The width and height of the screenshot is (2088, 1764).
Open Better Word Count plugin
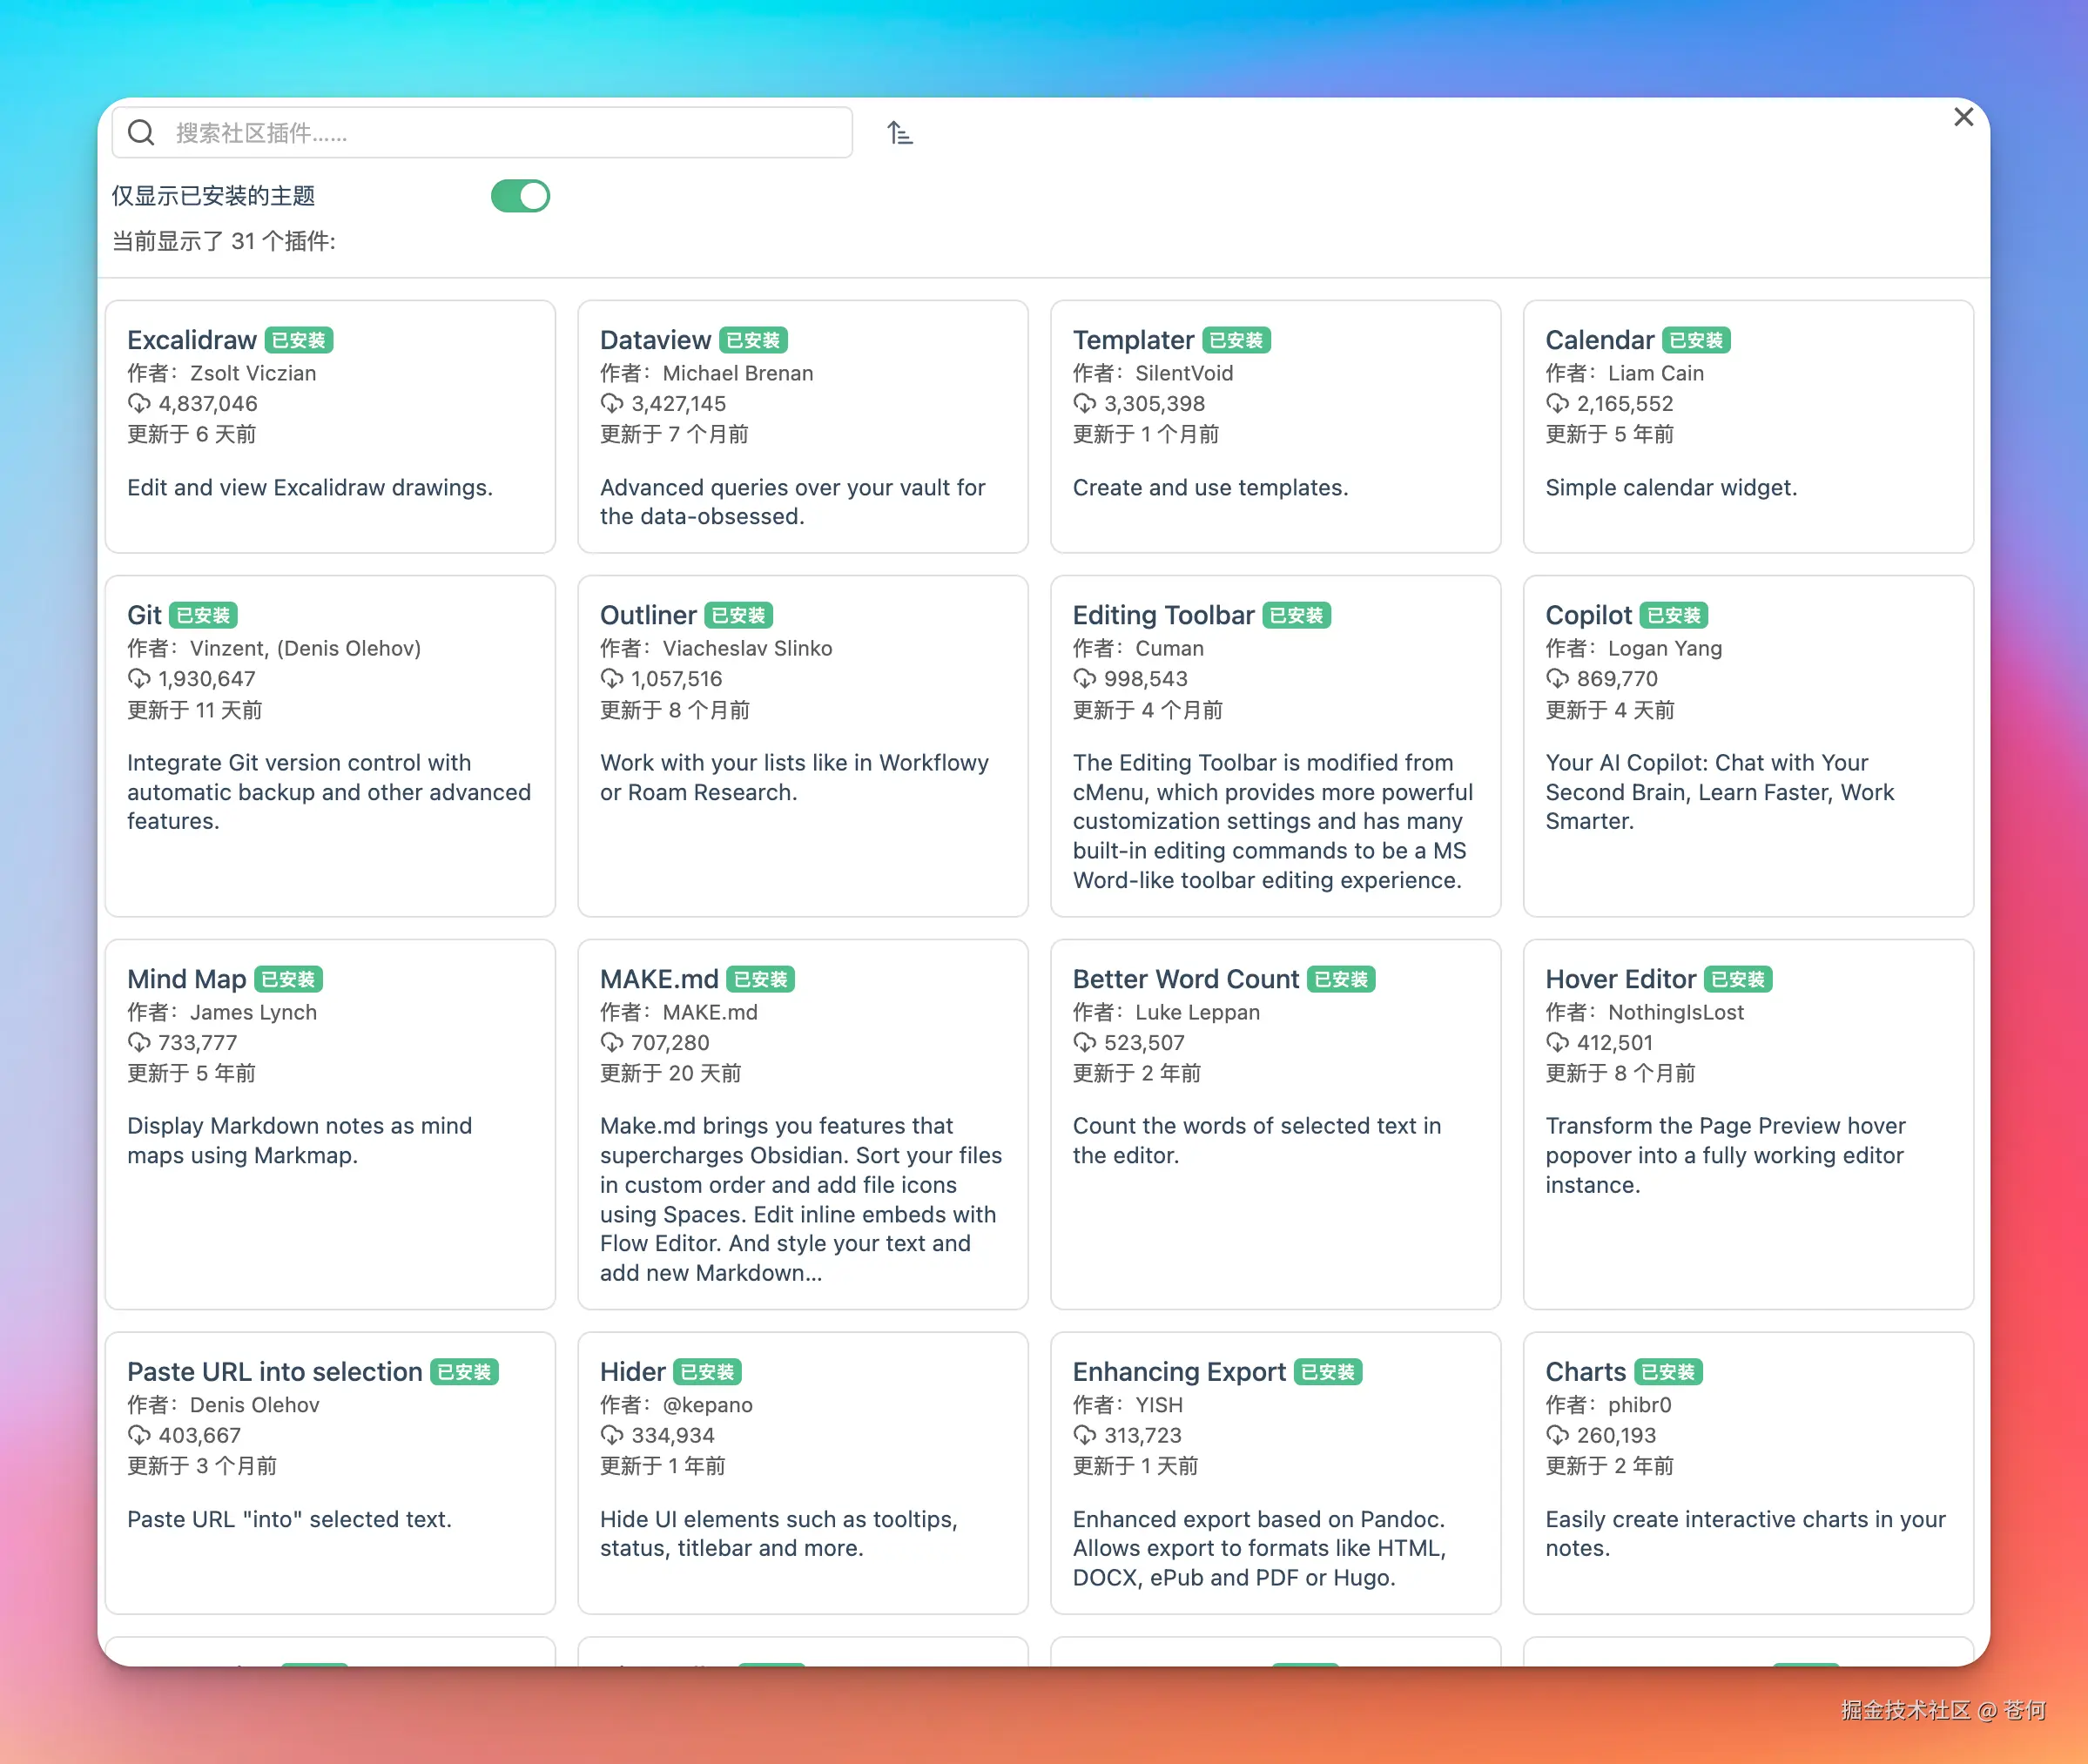(x=1186, y=980)
